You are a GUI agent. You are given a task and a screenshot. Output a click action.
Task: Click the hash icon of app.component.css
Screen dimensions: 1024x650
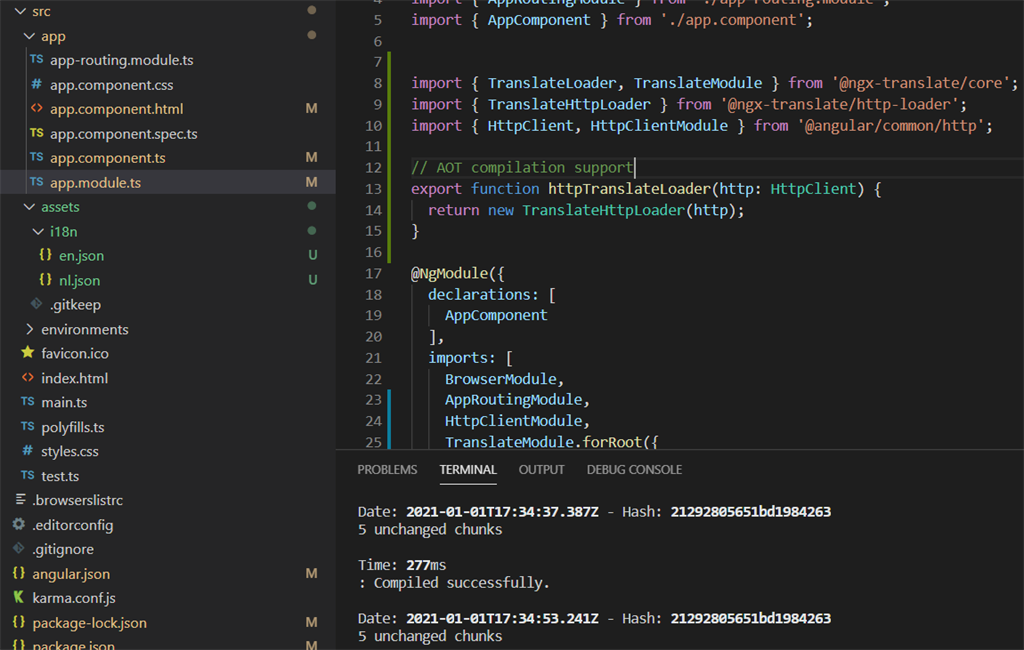37,84
